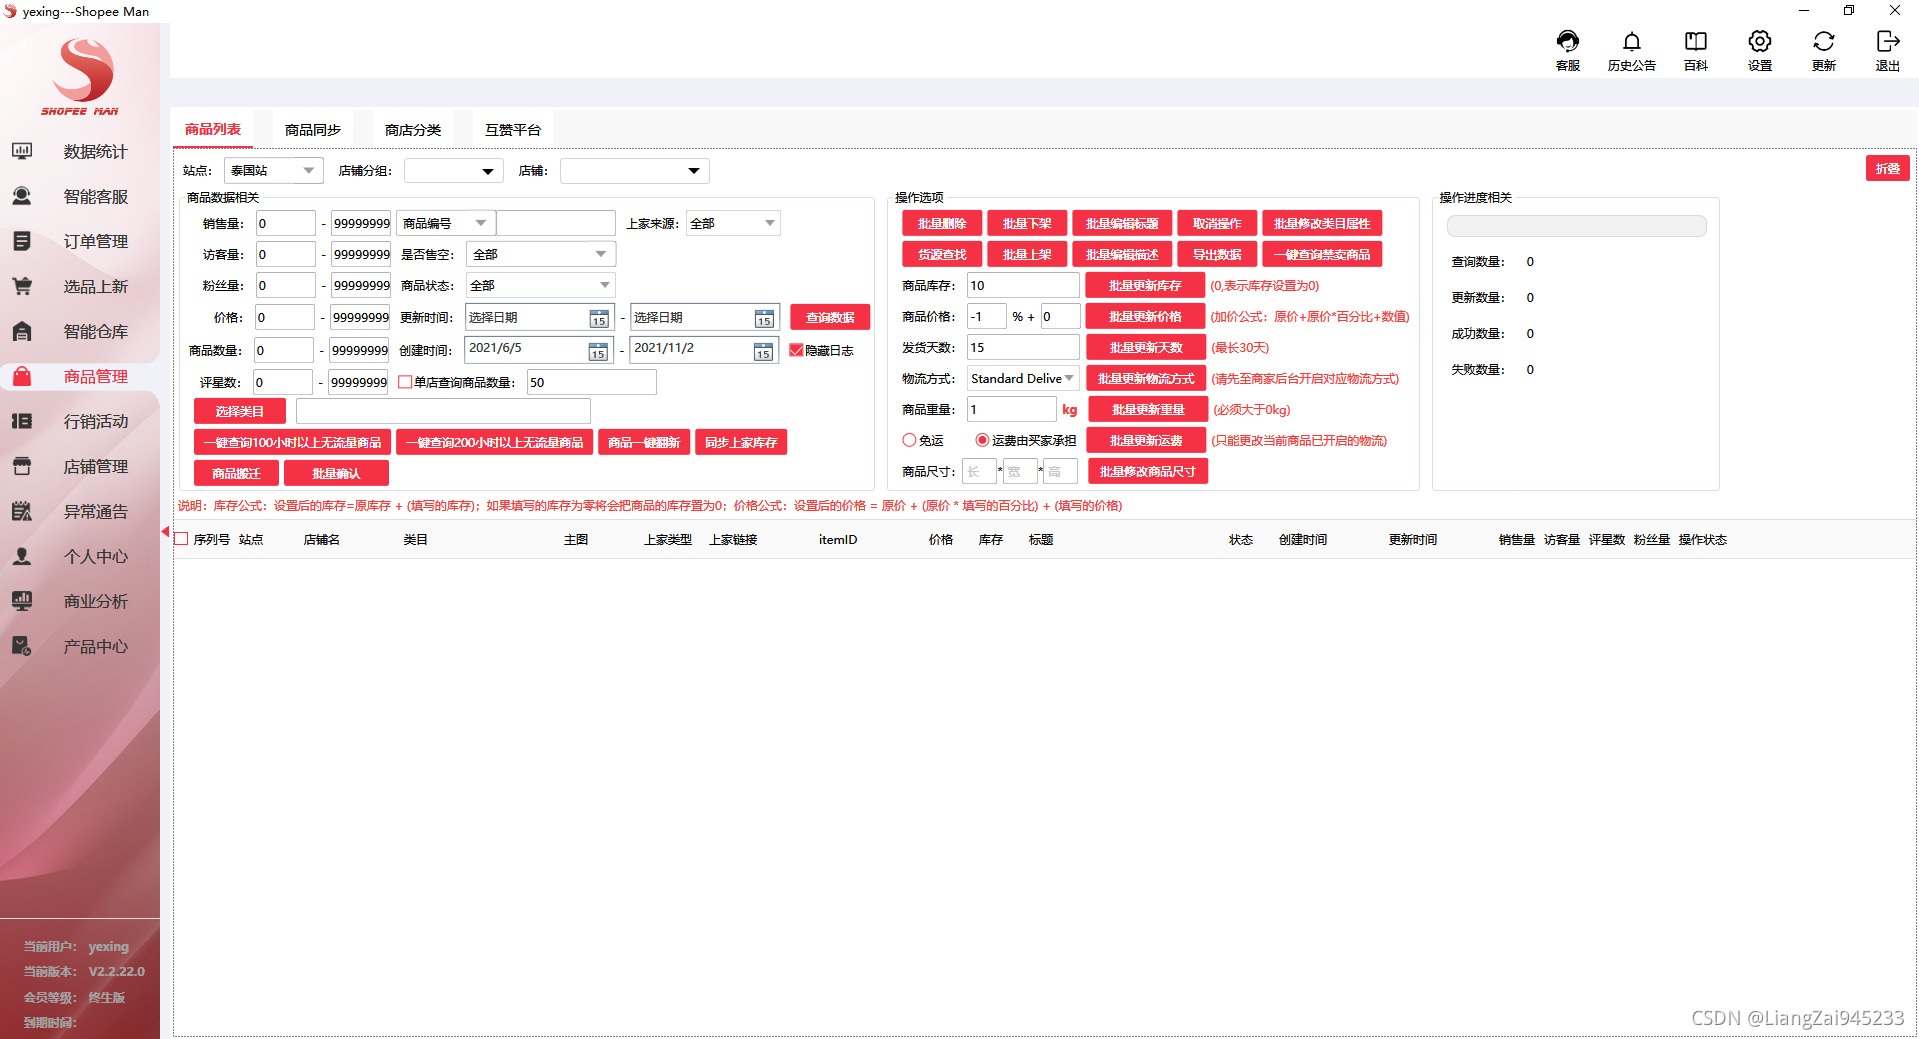Click the 批量更新价格 button
1919x1039 pixels.
[x=1145, y=316]
